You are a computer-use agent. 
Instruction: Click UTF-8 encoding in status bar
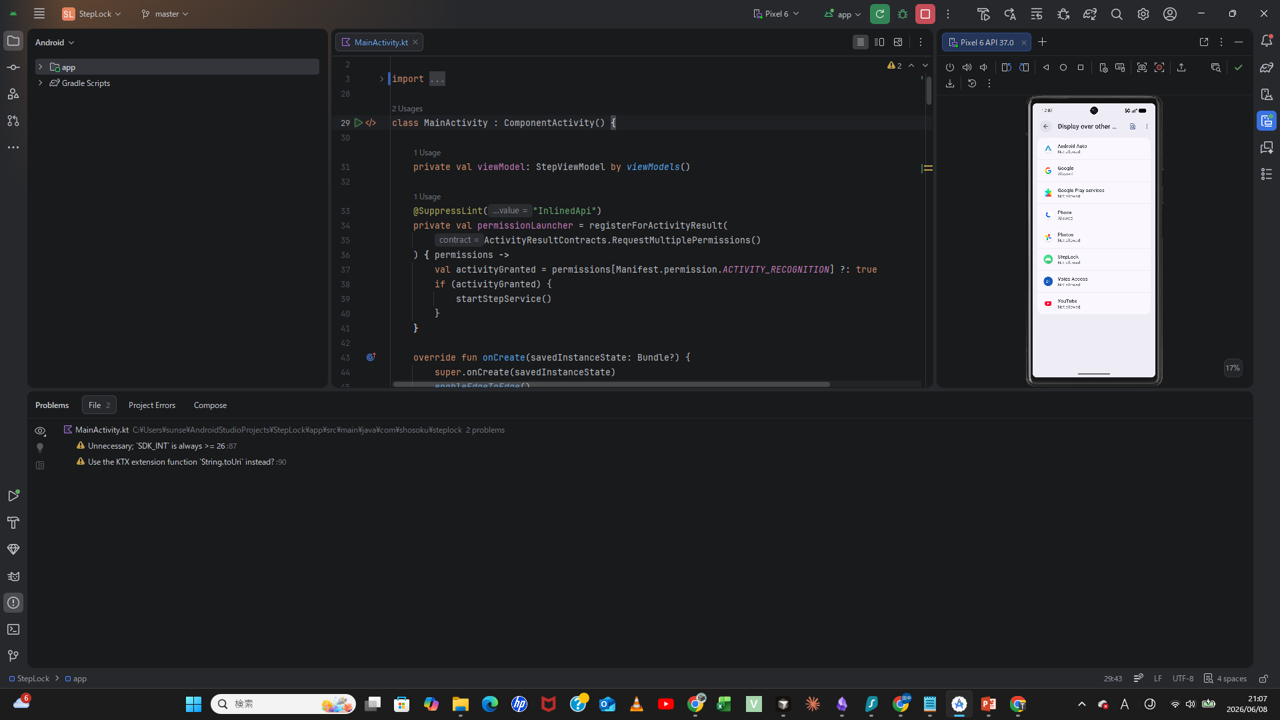pyautogui.click(x=1183, y=678)
